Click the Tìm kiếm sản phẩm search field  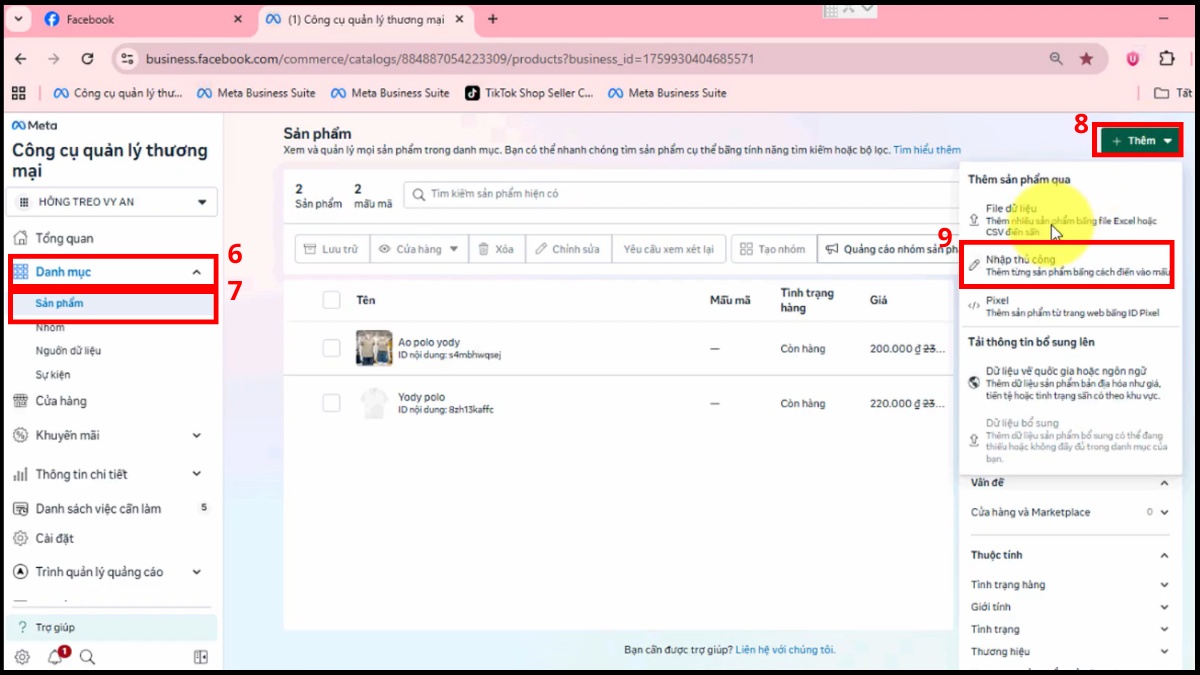click(x=680, y=194)
